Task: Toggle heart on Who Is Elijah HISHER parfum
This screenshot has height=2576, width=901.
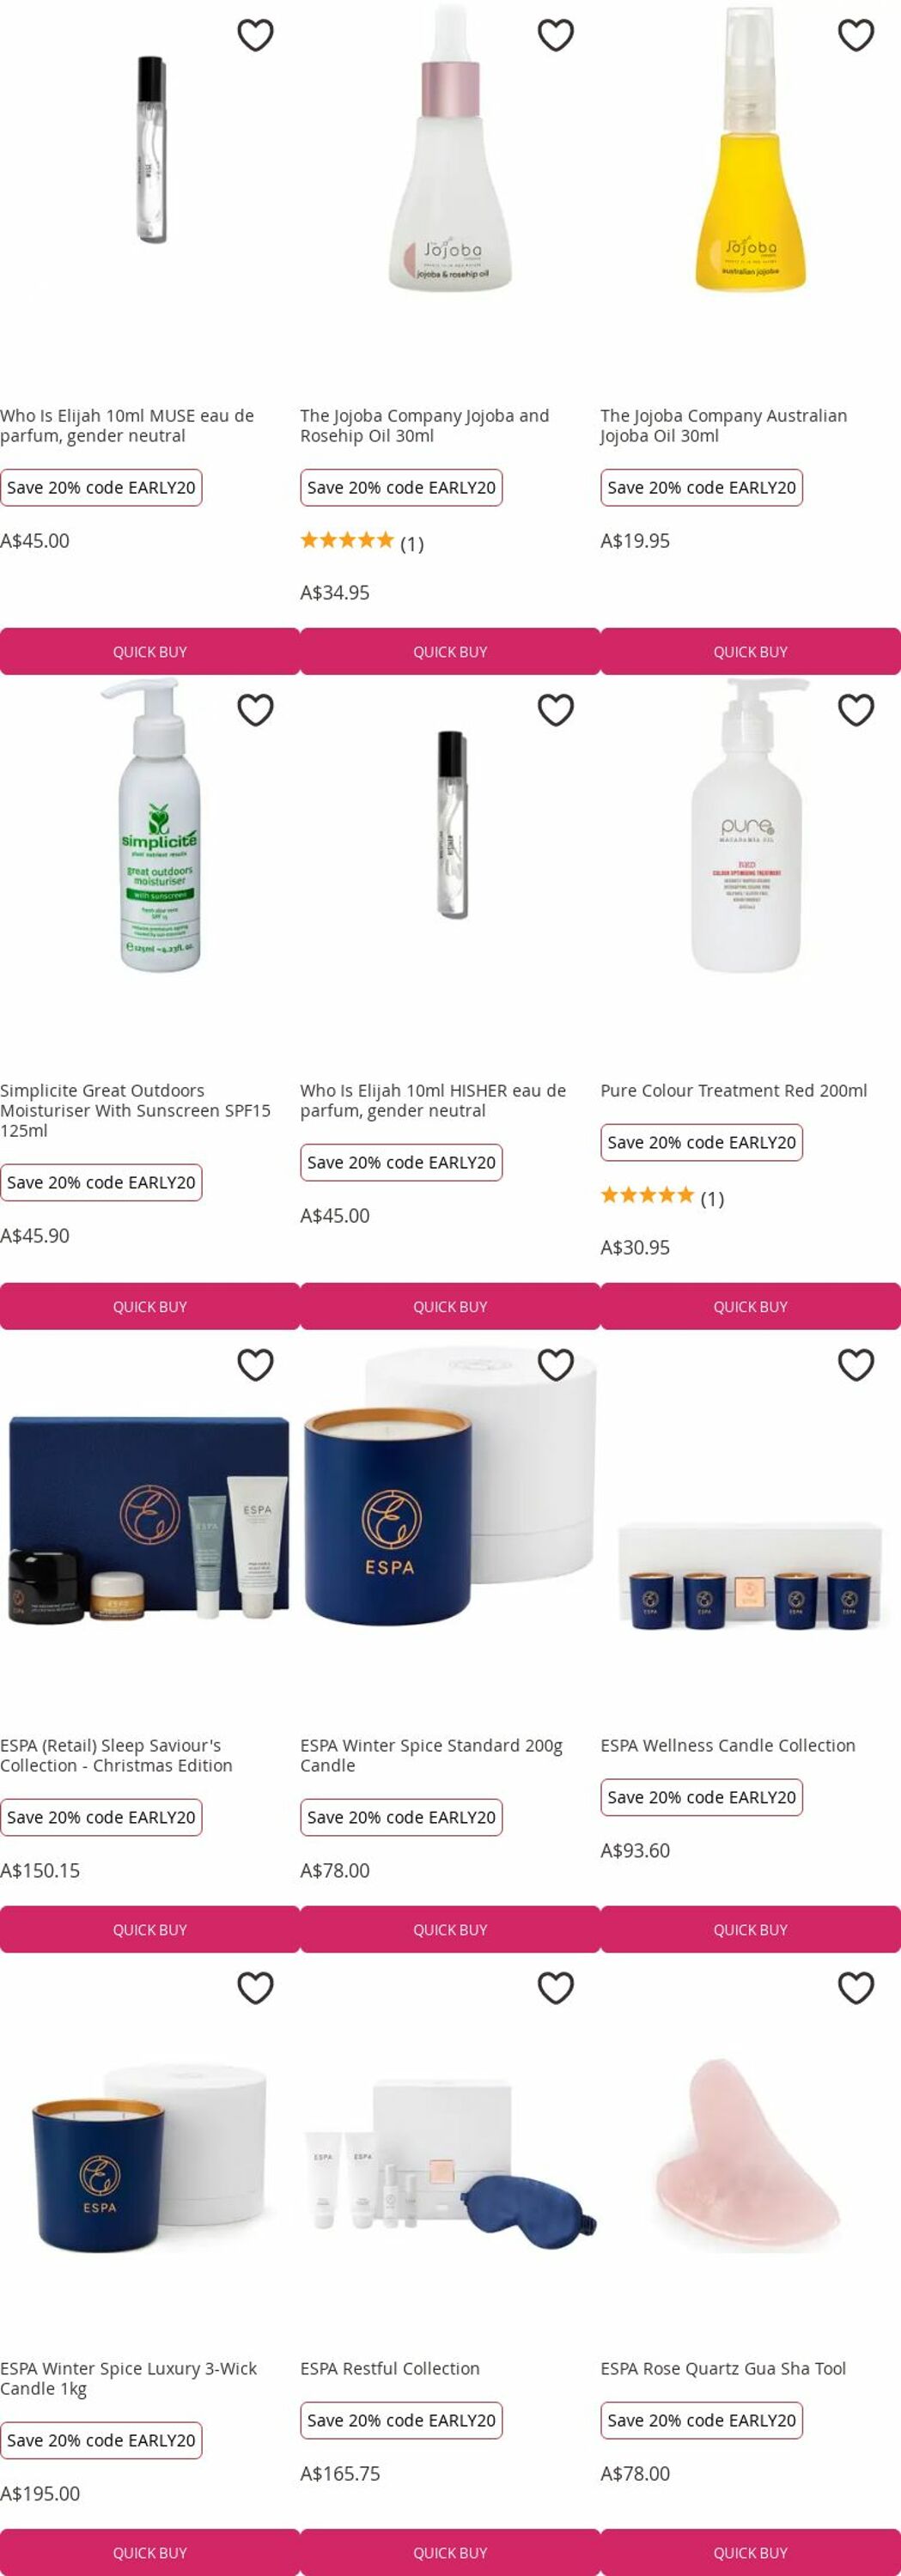Action: pyautogui.click(x=556, y=710)
